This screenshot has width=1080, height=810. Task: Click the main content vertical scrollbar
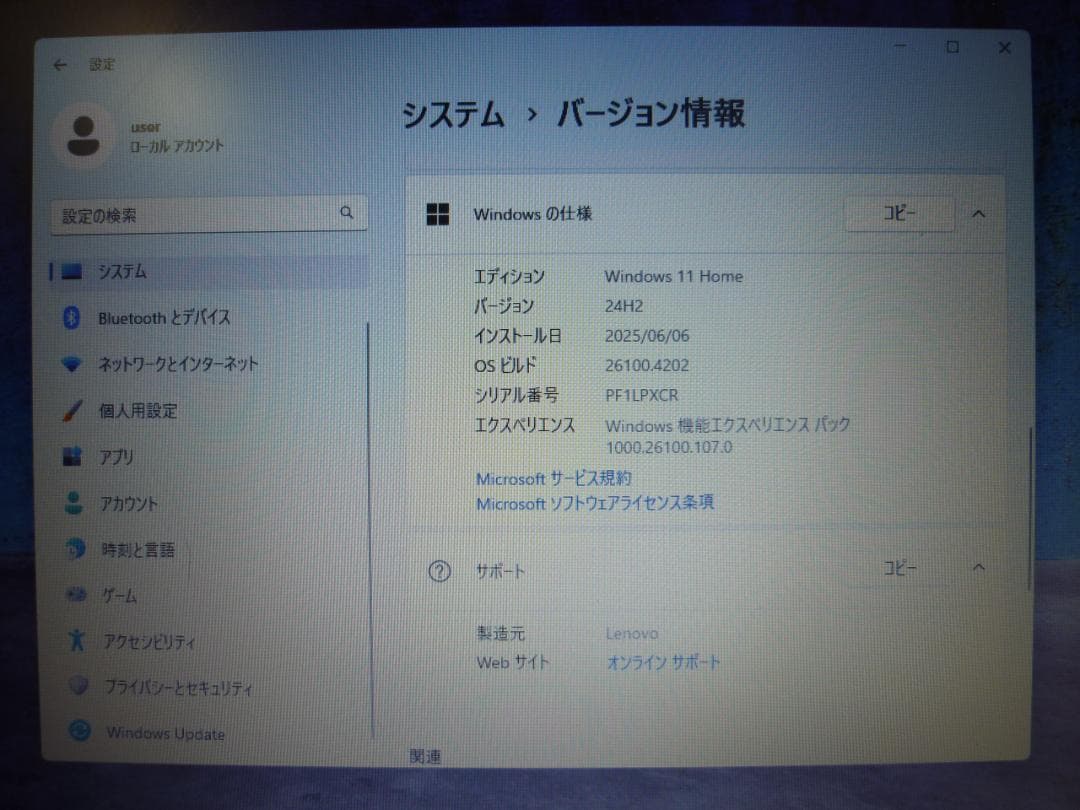[1030, 508]
